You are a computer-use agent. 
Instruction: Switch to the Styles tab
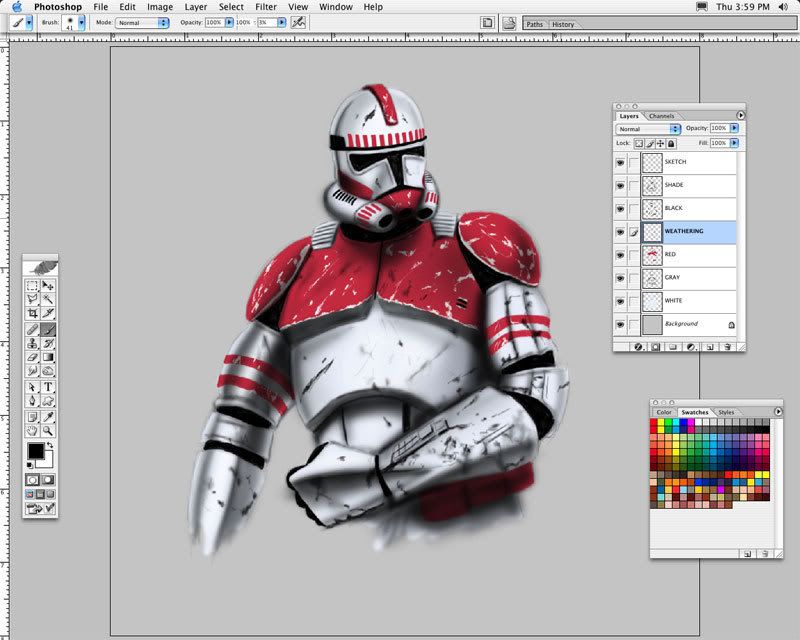click(x=726, y=412)
